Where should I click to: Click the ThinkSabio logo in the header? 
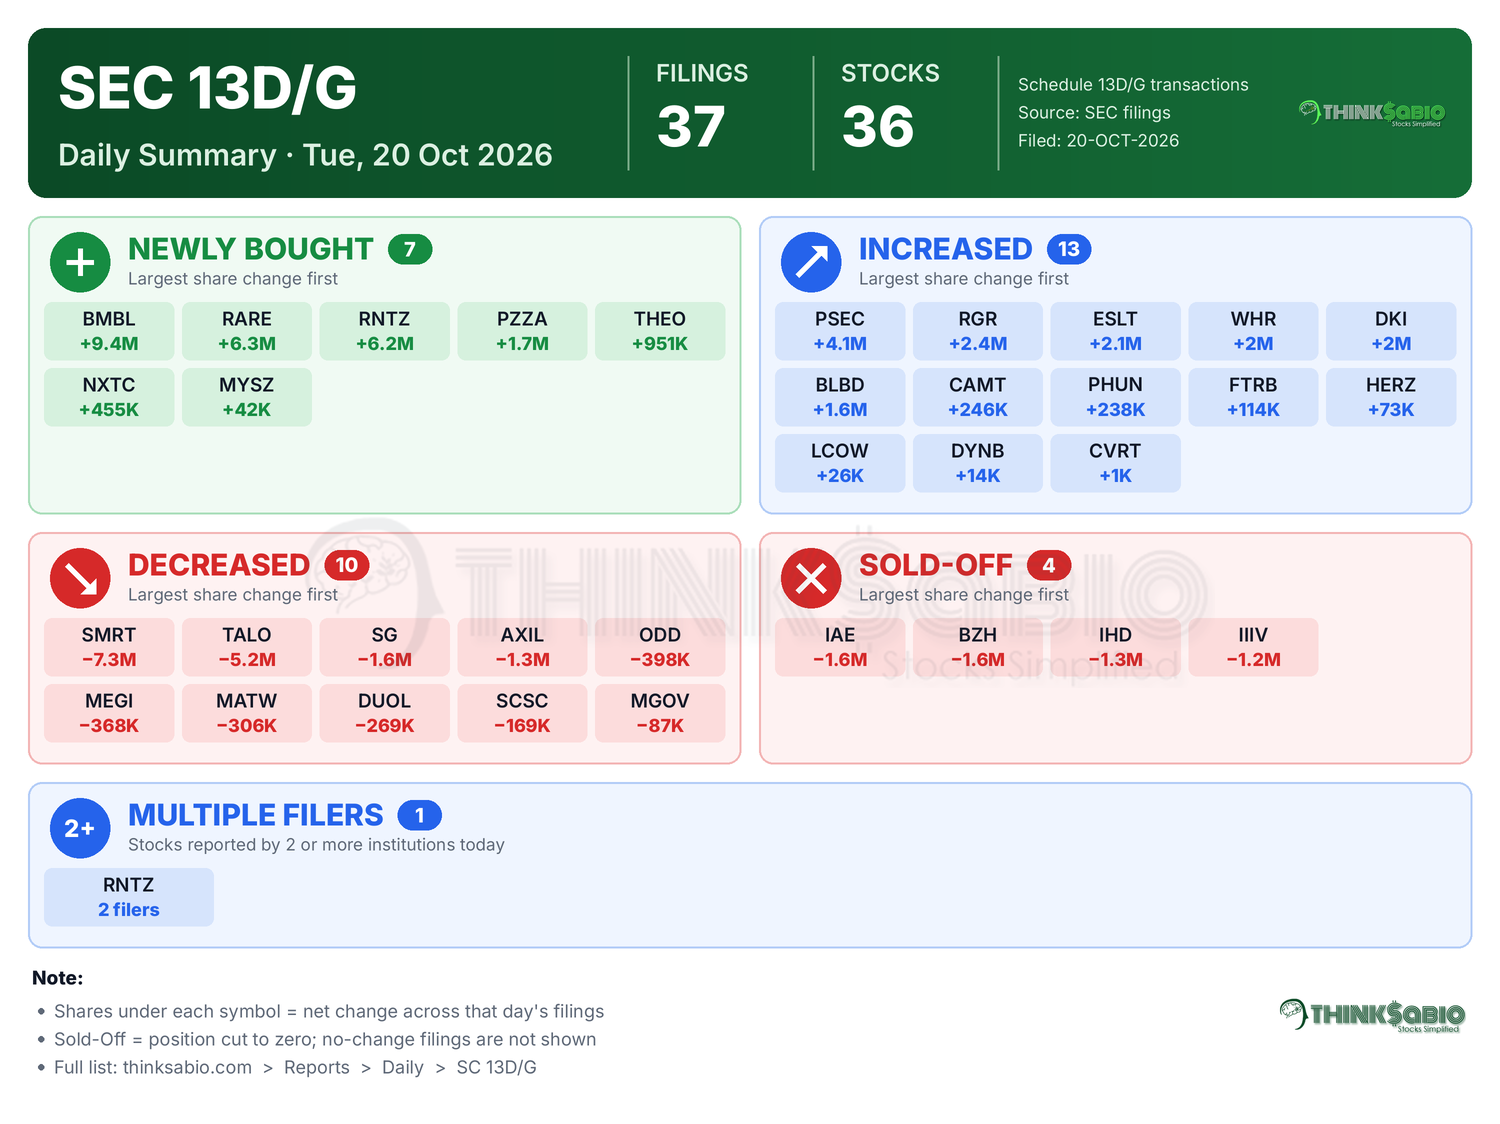point(1372,113)
